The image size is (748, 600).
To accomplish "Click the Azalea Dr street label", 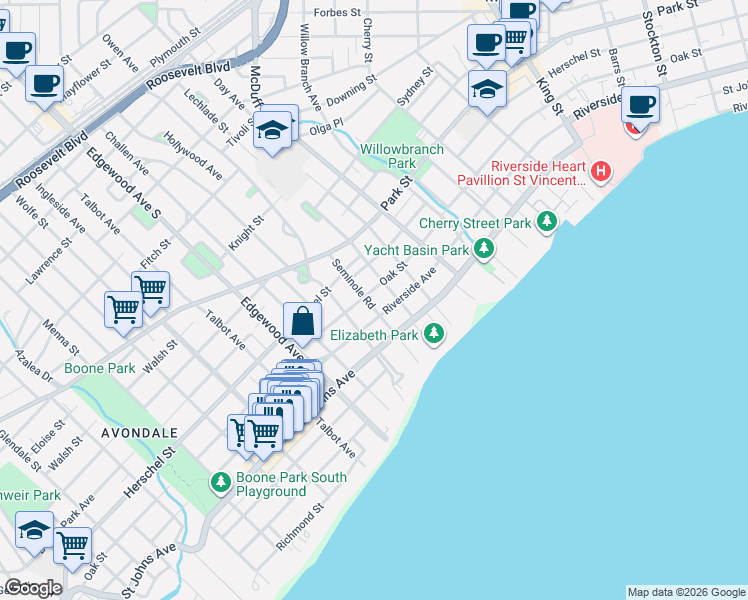I will tap(34, 366).
